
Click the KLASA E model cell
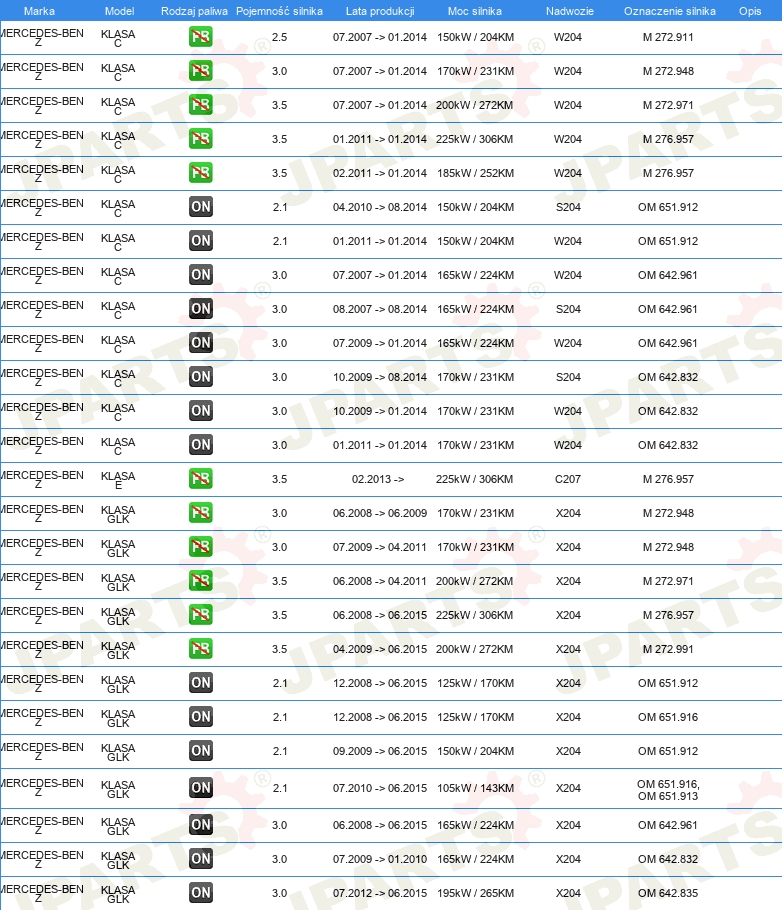click(x=118, y=480)
